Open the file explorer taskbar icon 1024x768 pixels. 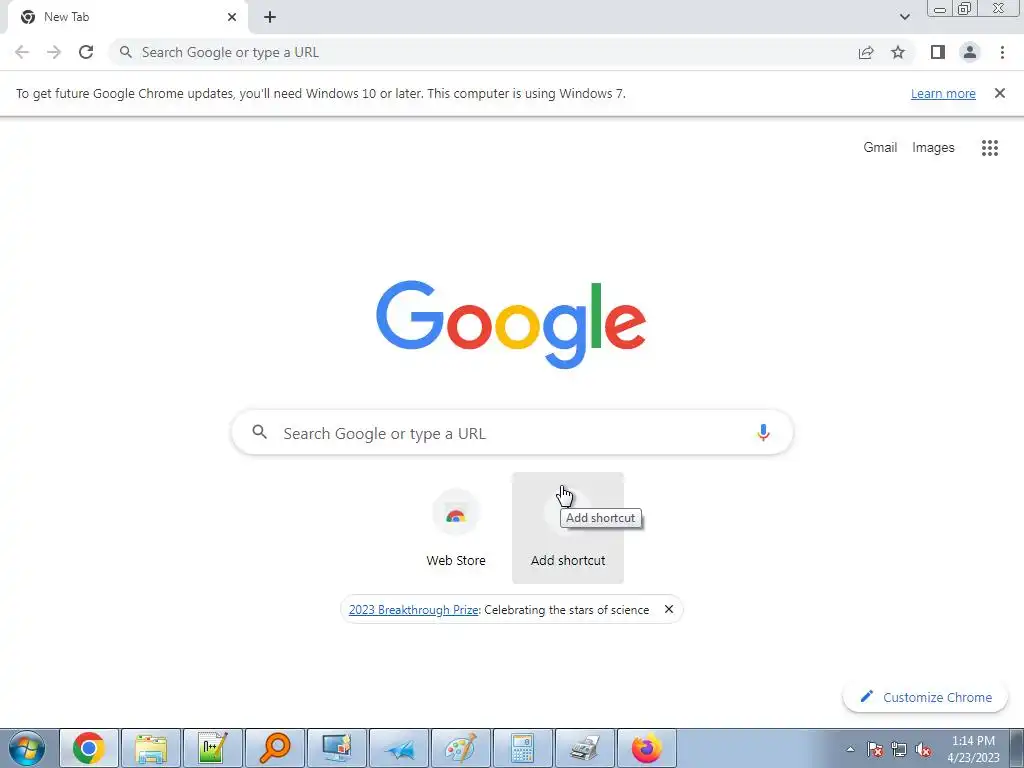click(151, 748)
